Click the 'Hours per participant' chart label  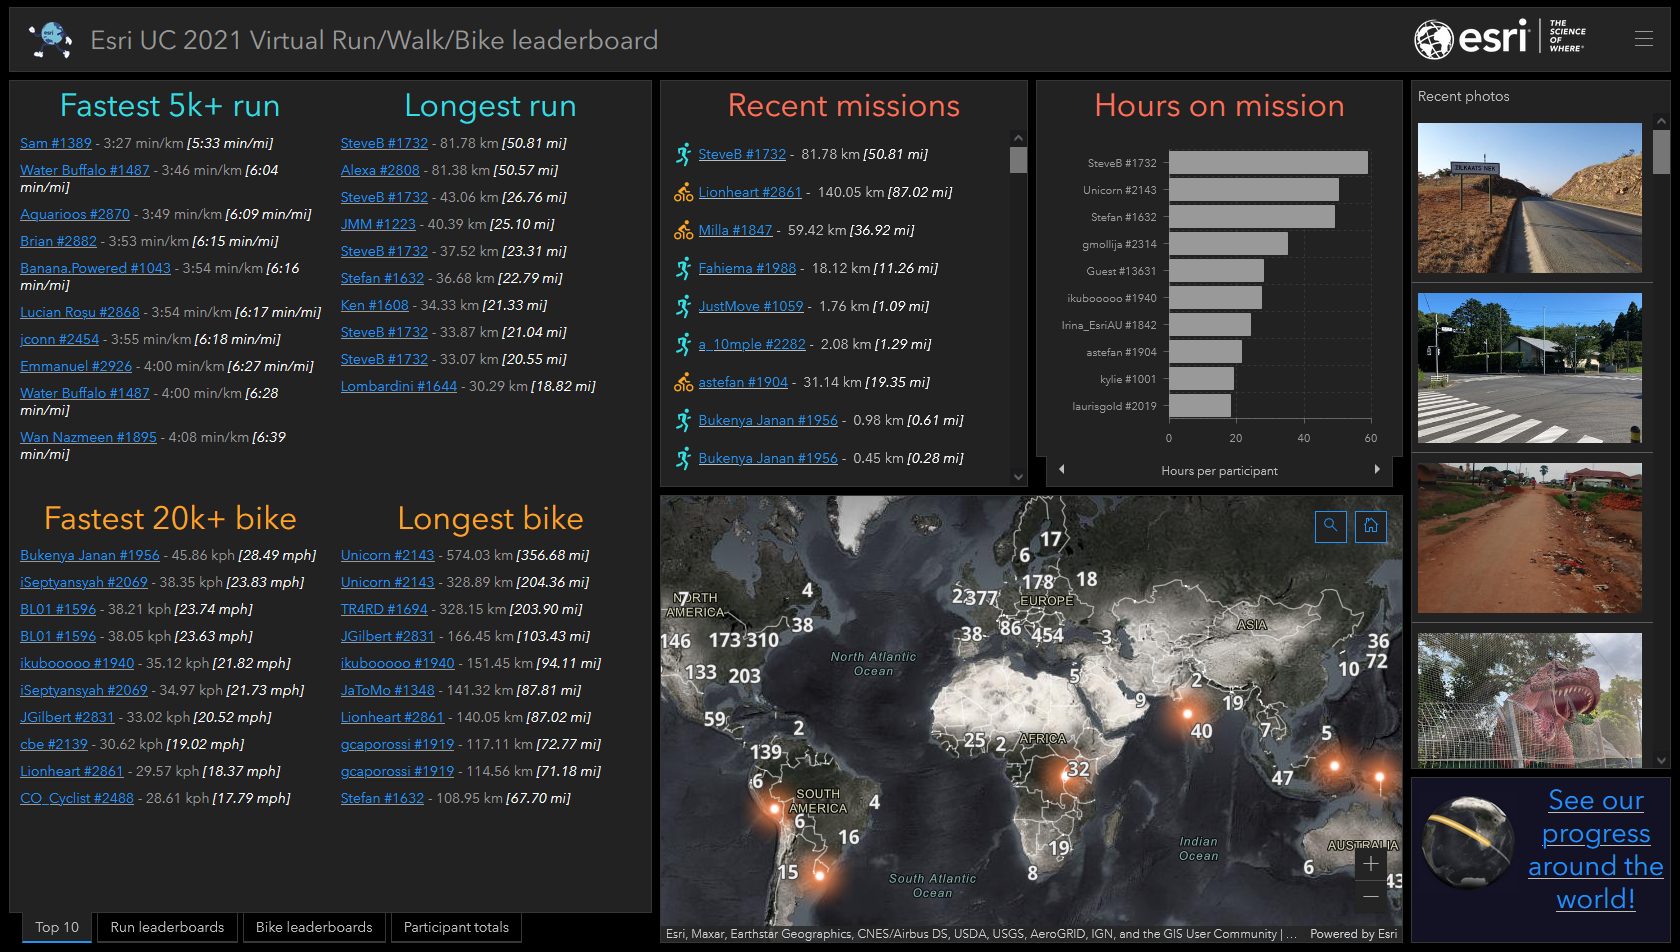[x=1219, y=471]
